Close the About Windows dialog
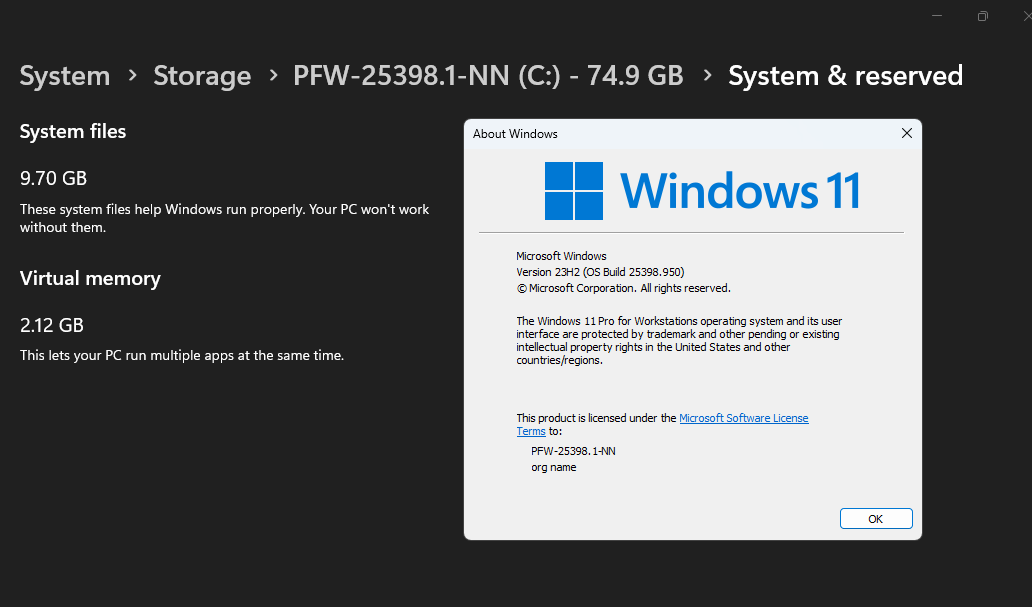1032x607 pixels. (906, 133)
